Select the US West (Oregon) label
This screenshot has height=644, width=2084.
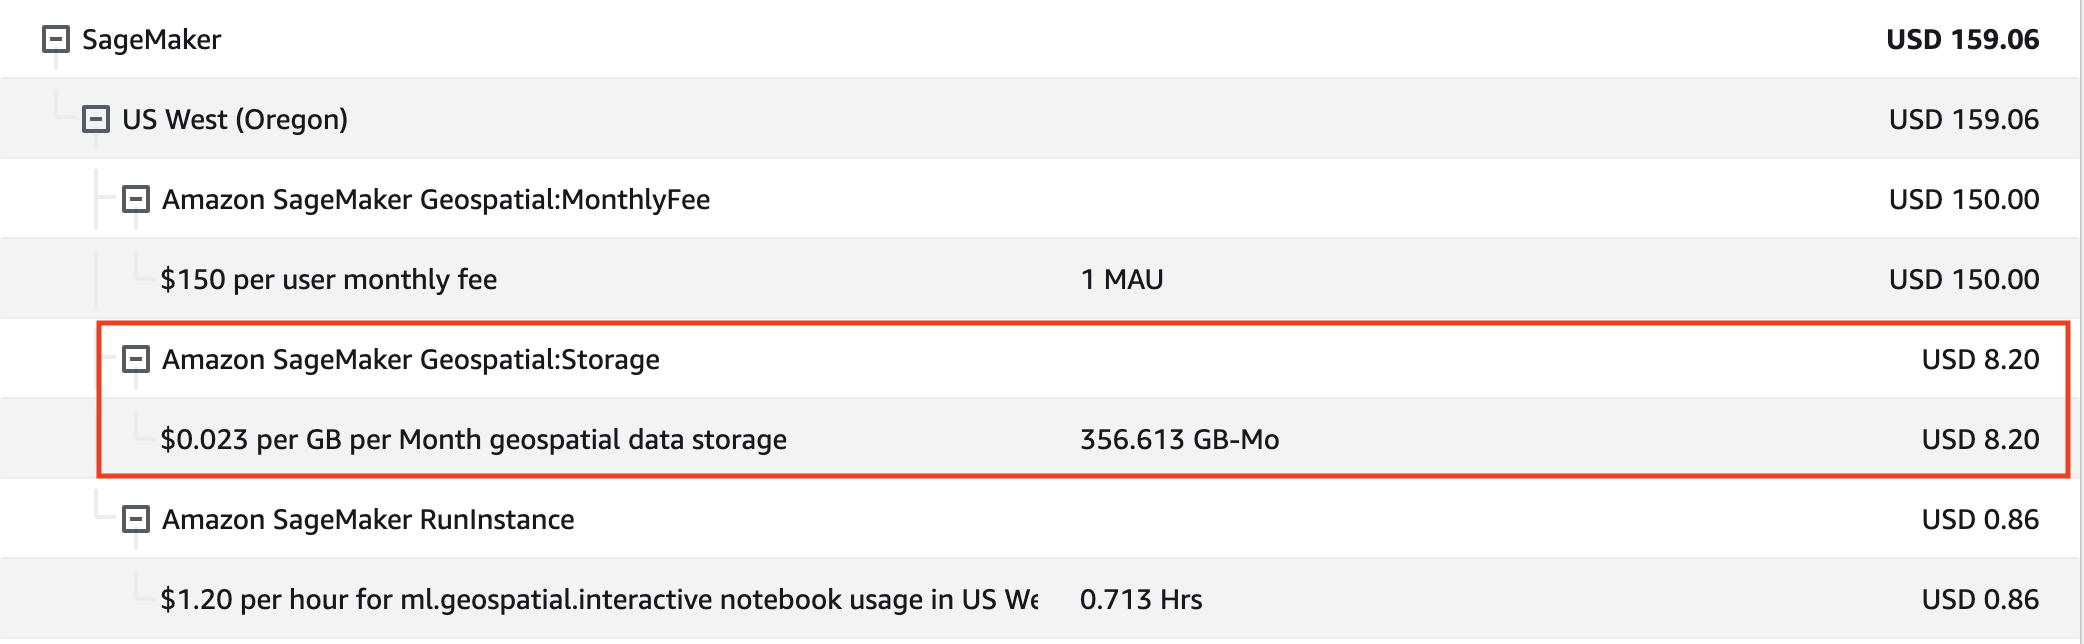235,120
